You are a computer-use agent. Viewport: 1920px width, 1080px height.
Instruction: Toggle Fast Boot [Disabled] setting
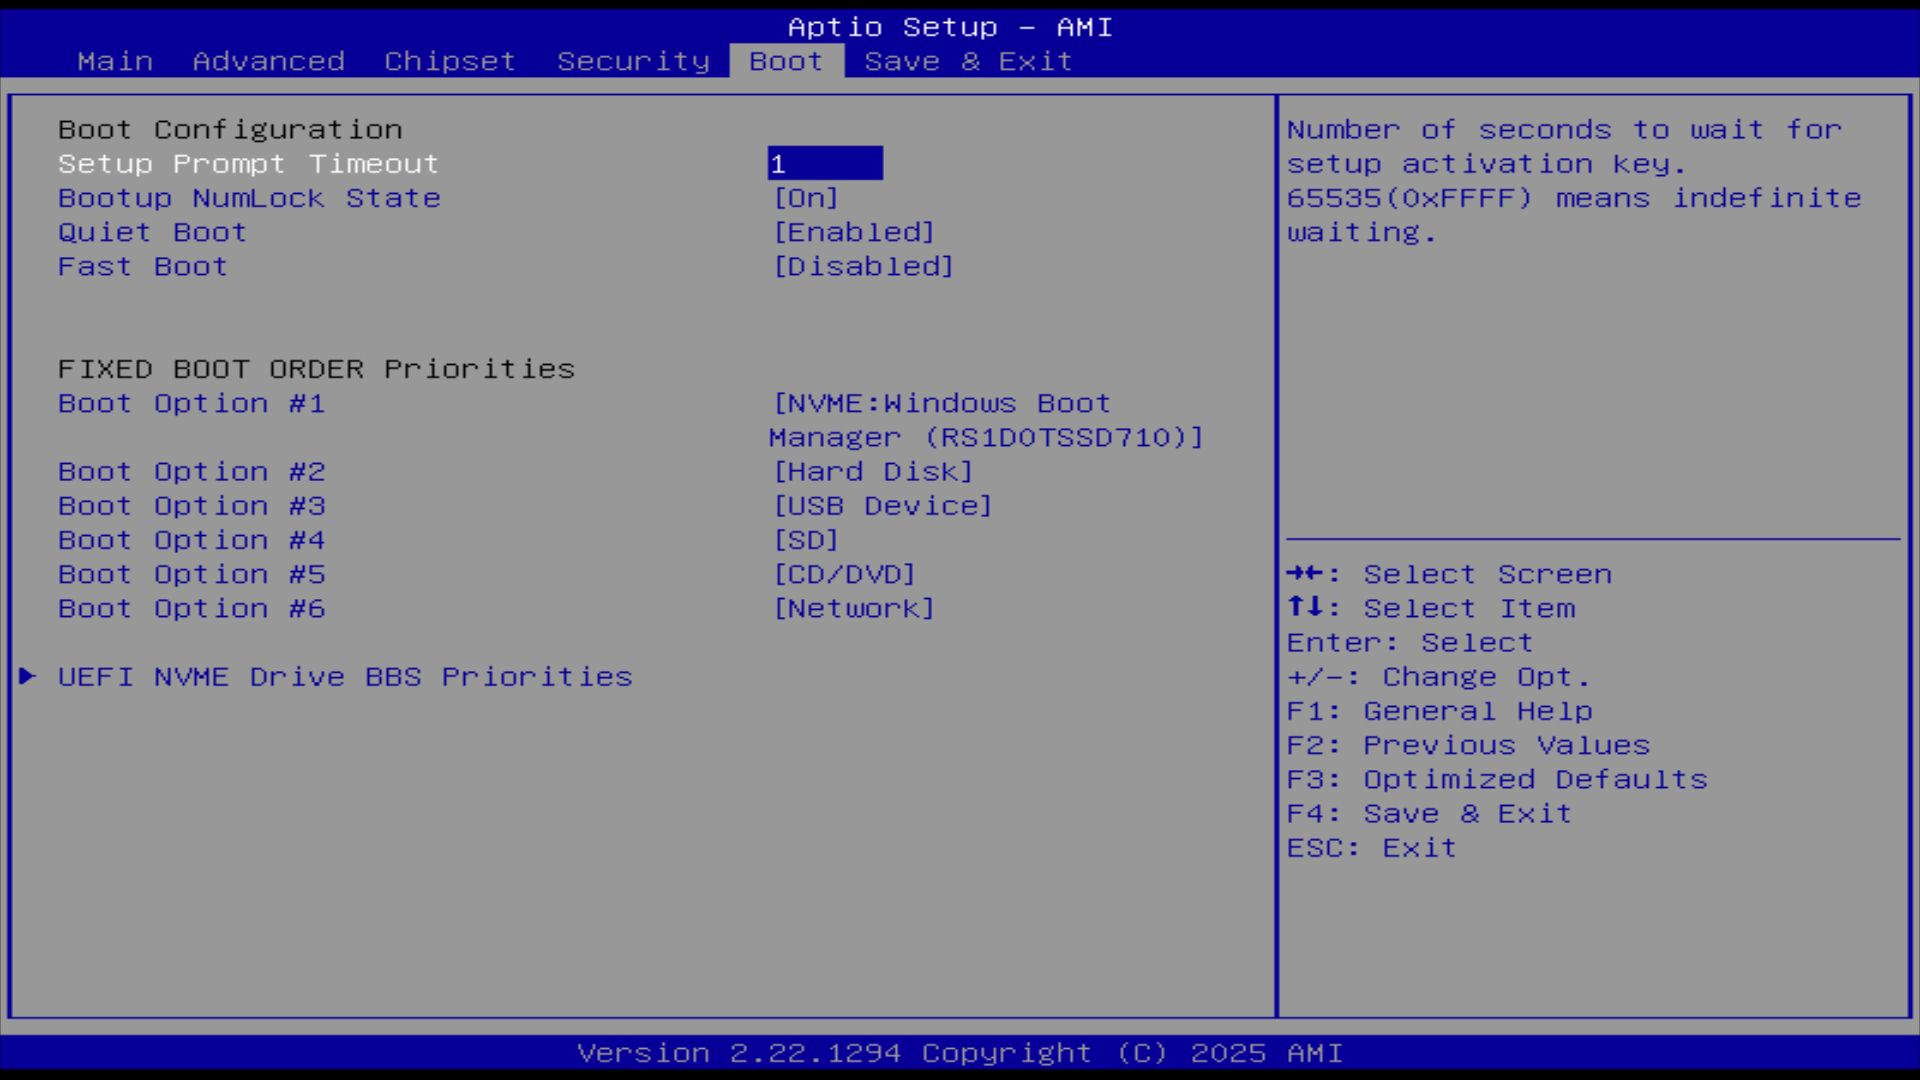pos(863,267)
